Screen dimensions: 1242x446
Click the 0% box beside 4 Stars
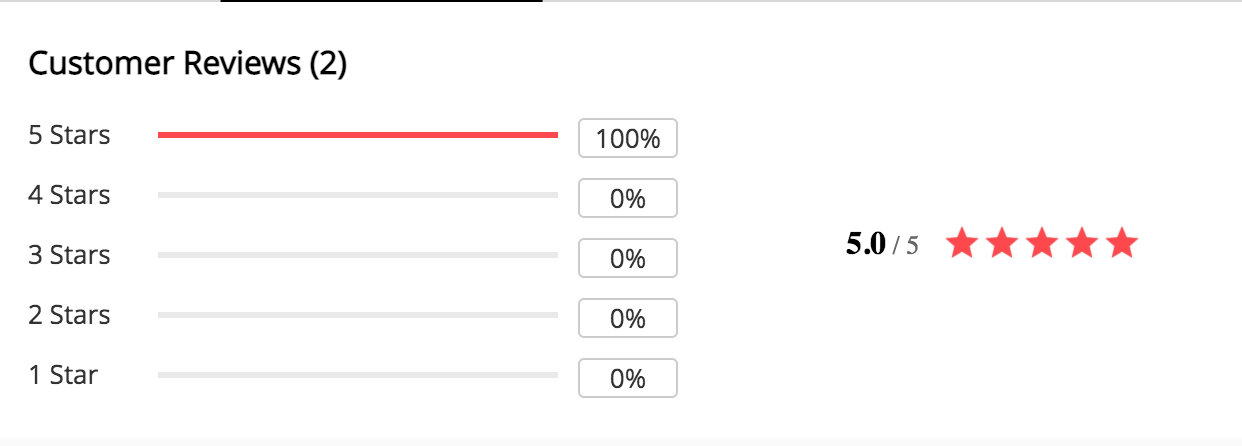click(x=628, y=198)
